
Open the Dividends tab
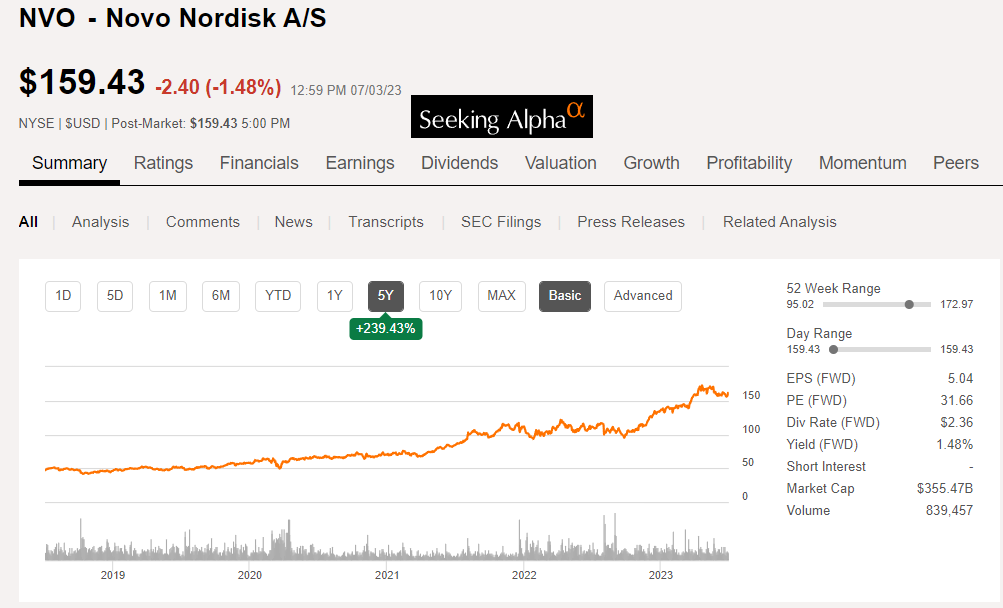(459, 163)
